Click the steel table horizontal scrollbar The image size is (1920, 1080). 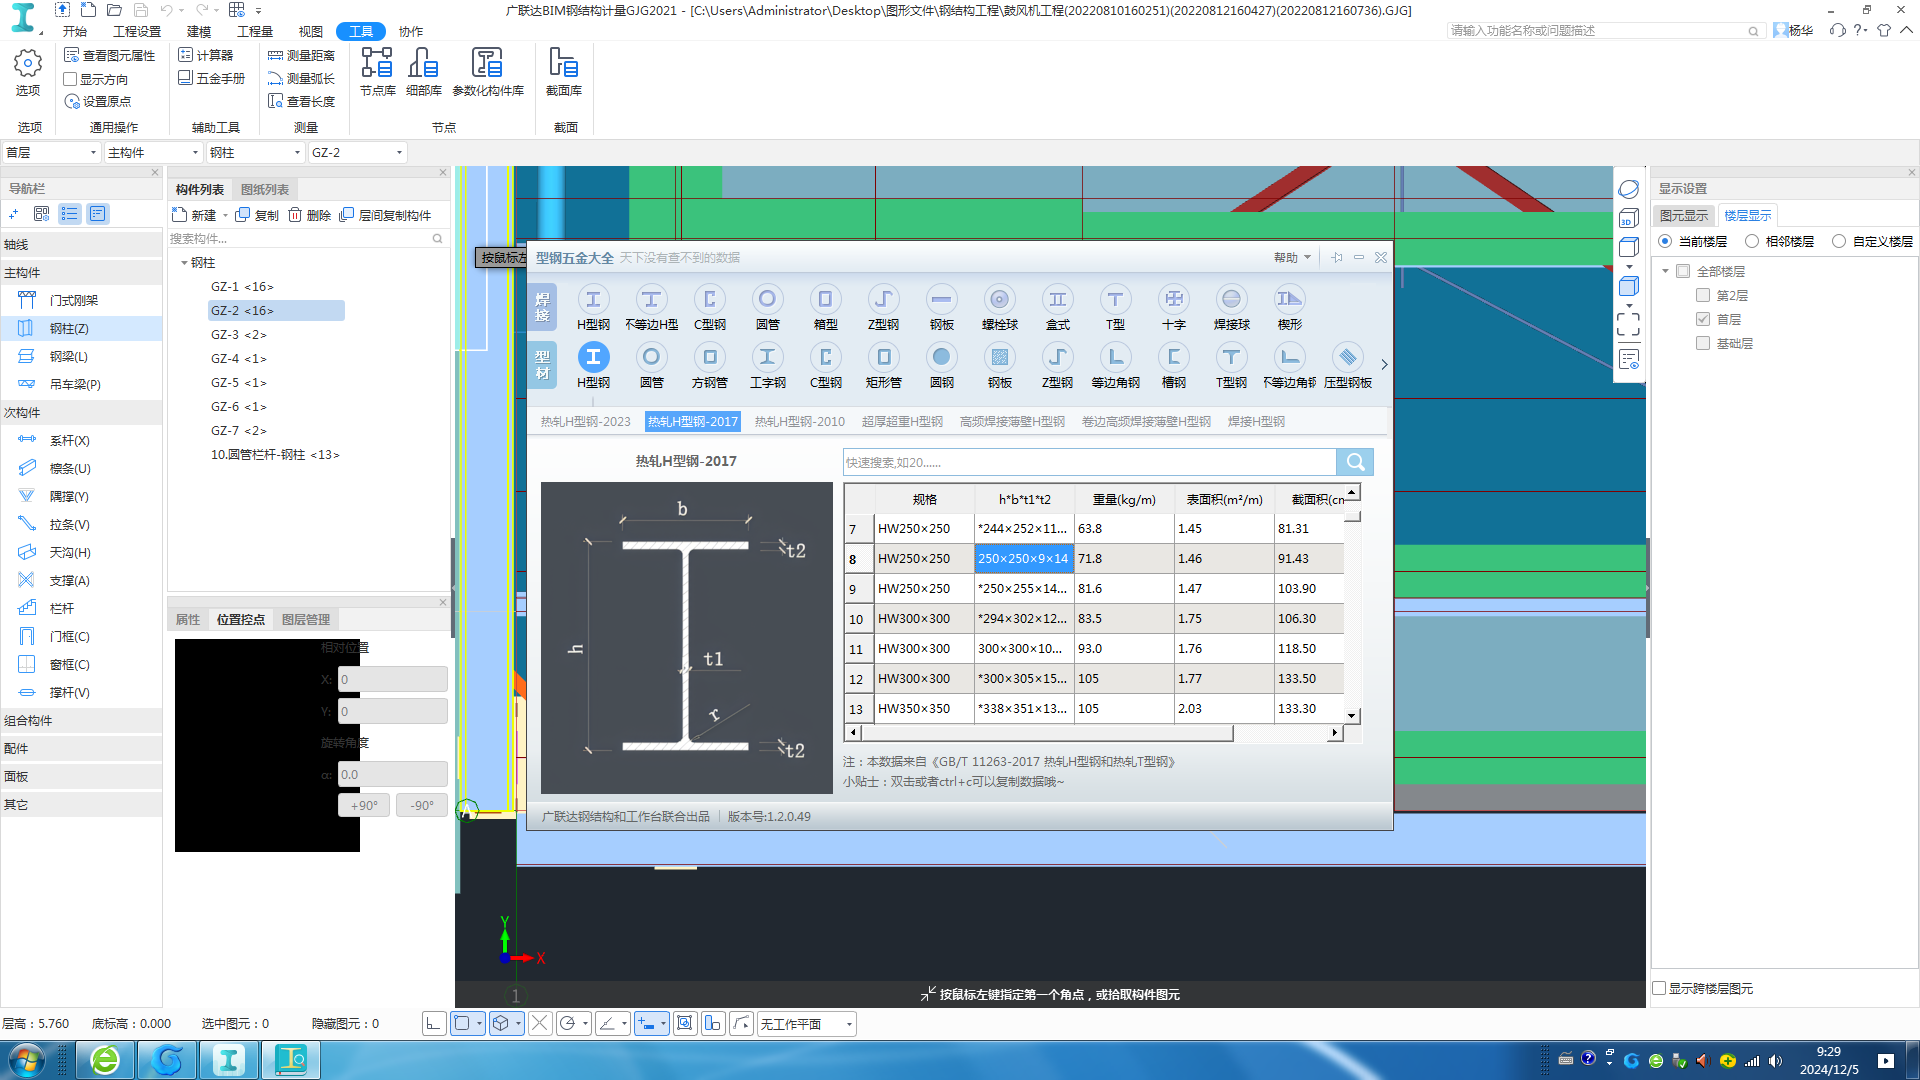1046,733
